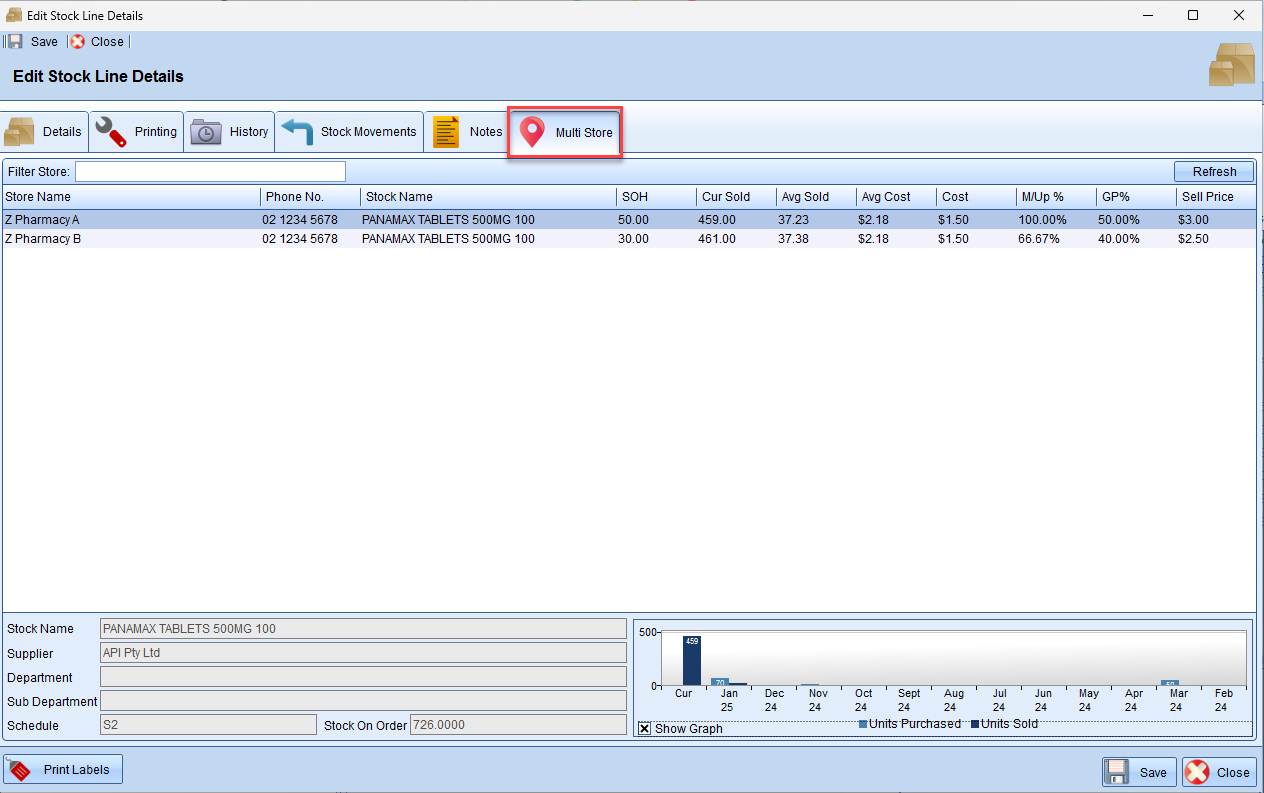Click the Stock Movements blue arrow icon
1264x793 pixels.
point(297,132)
